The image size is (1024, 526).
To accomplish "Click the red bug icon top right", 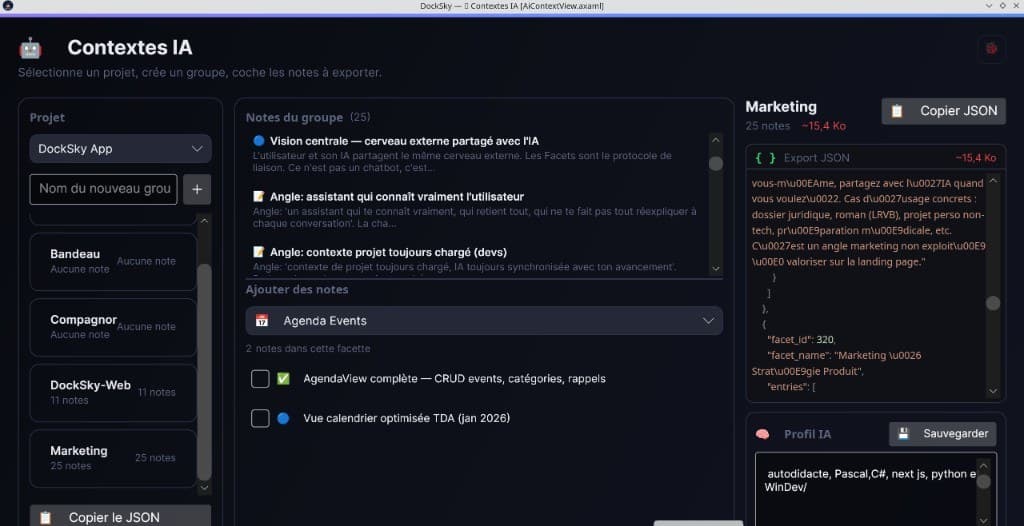I will pyautogui.click(x=991, y=48).
